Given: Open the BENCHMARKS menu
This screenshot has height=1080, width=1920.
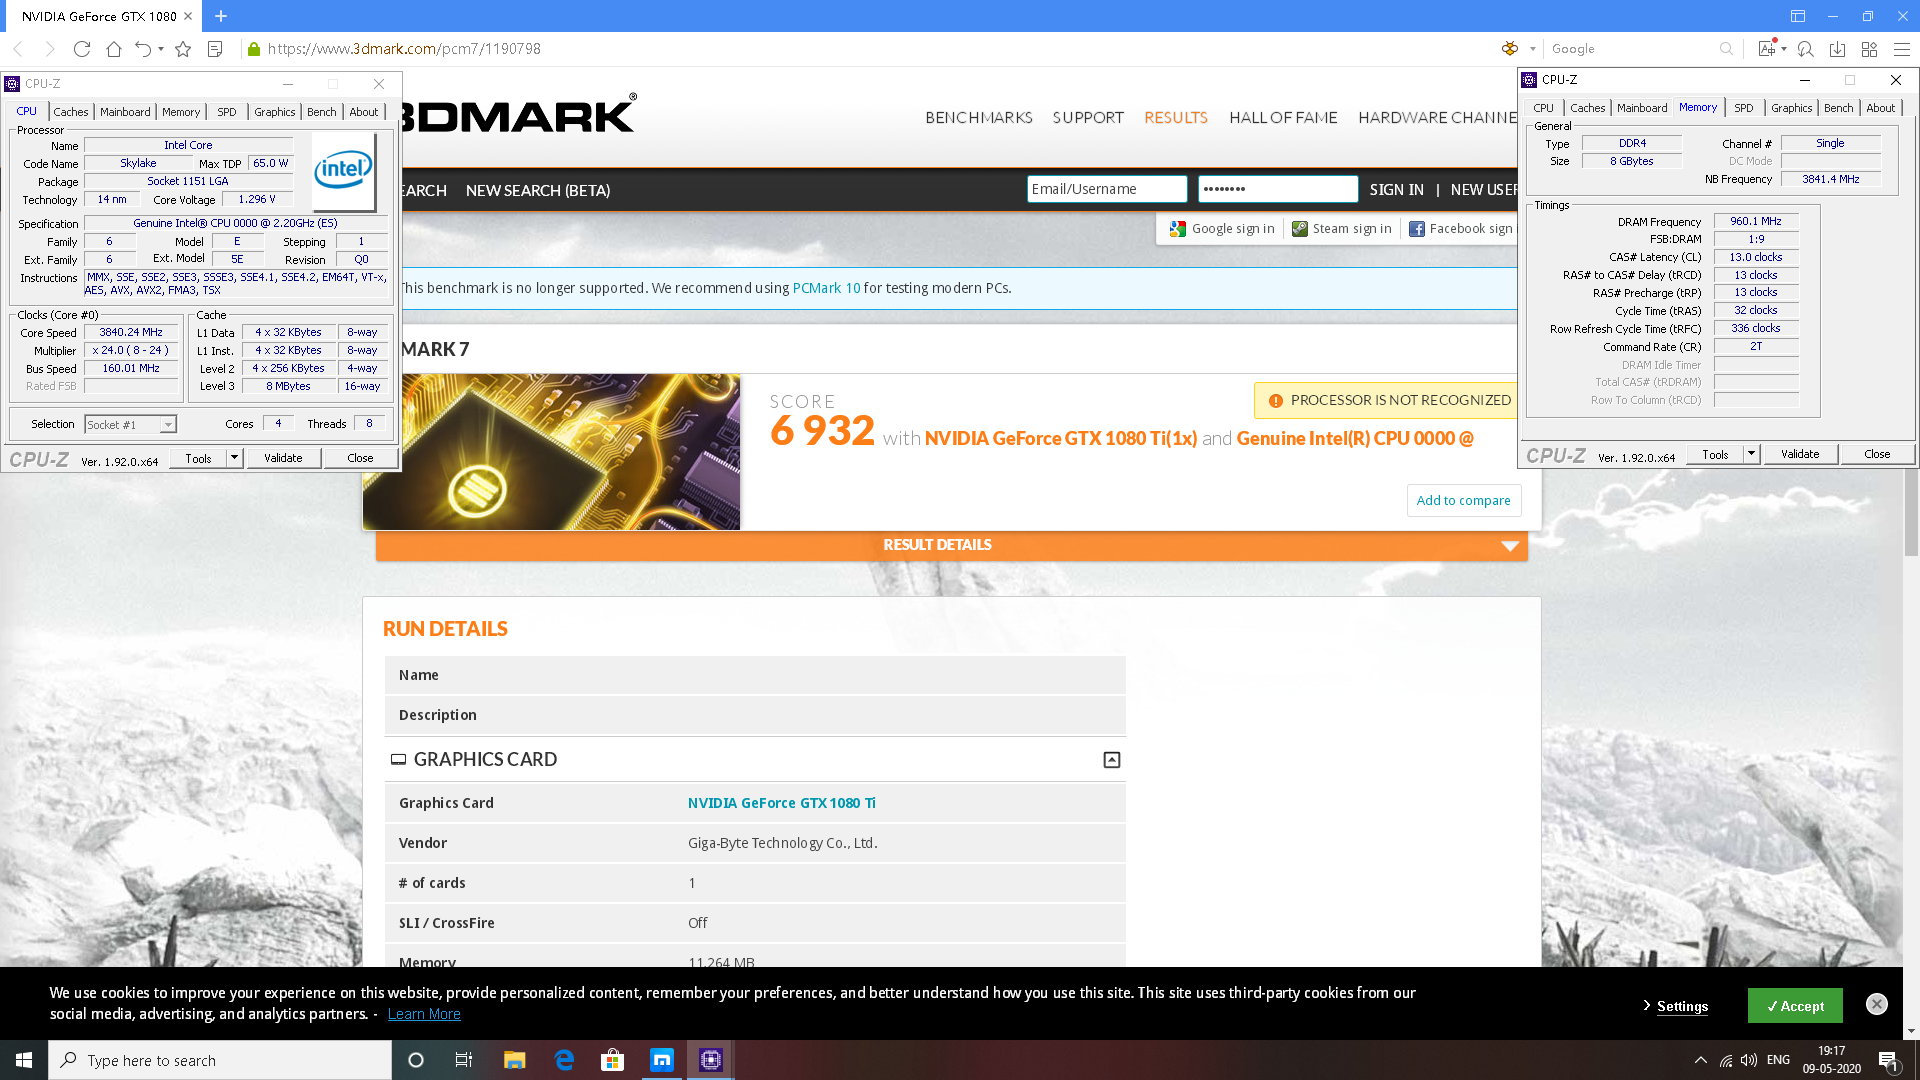Looking at the screenshot, I should (979, 118).
